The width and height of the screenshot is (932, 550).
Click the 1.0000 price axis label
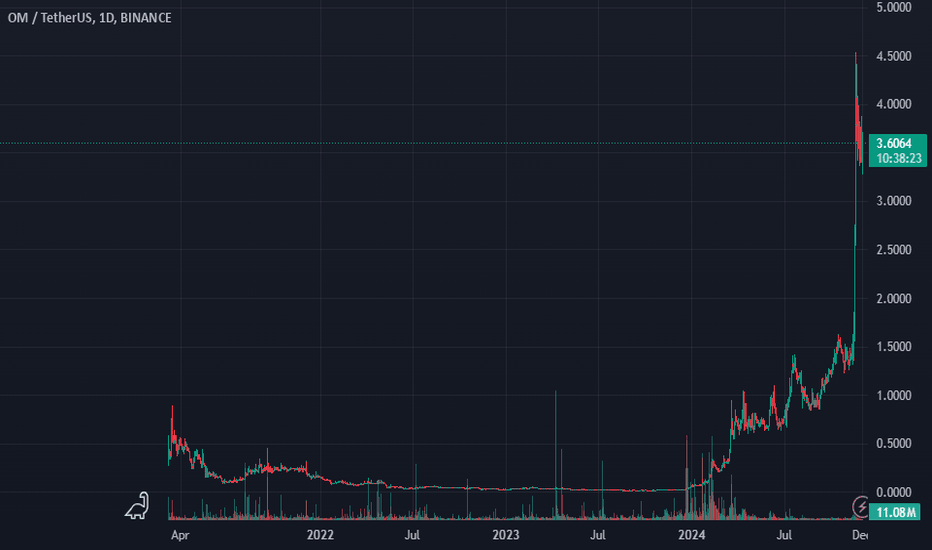tap(894, 395)
